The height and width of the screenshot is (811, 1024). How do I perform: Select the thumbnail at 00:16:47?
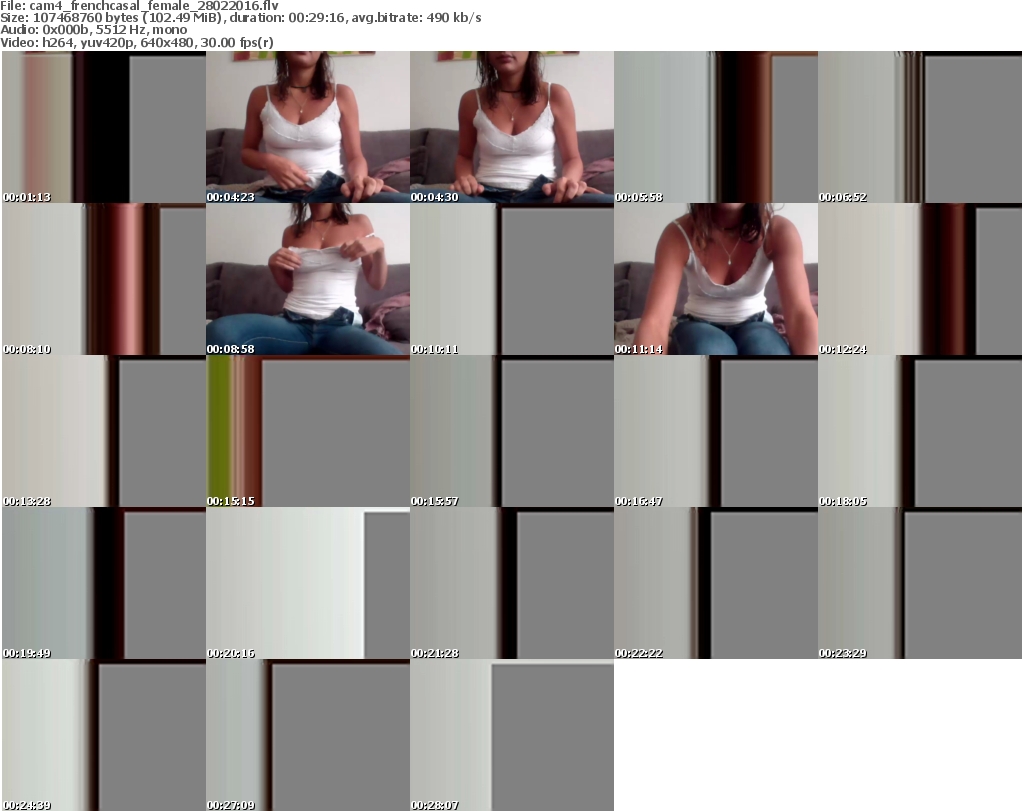point(716,431)
